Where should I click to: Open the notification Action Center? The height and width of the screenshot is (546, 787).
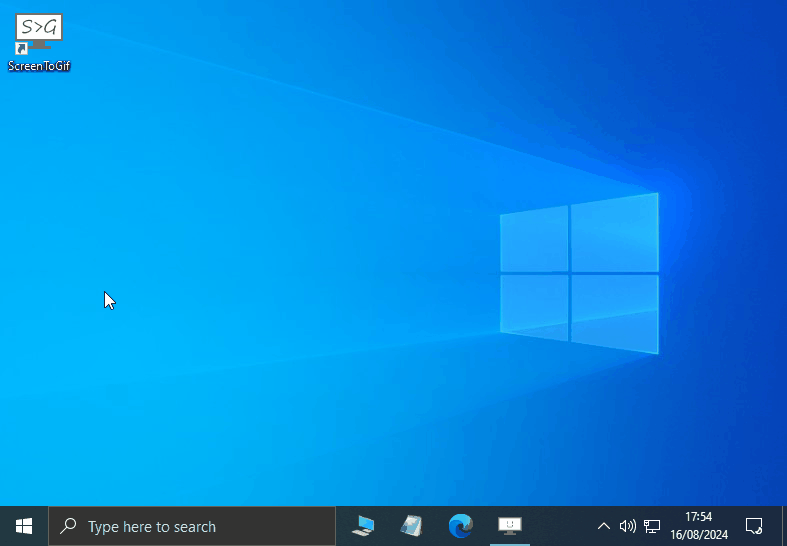tap(754, 526)
